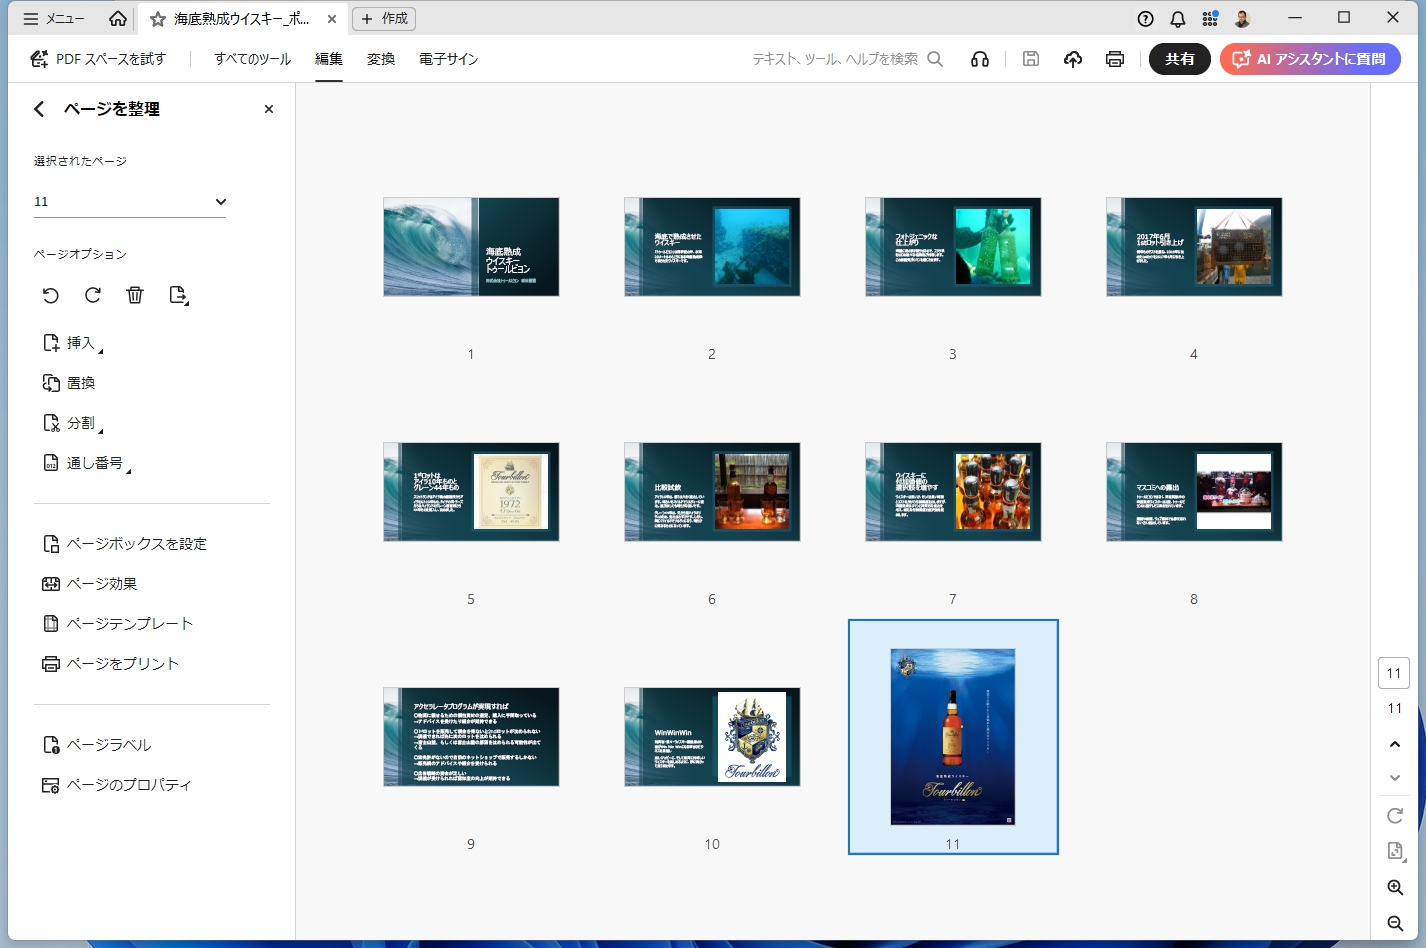The width and height of the screenshot is (1426, 948).
Task: Click the 共有 (Share) button
Action: pos(1180,59)
